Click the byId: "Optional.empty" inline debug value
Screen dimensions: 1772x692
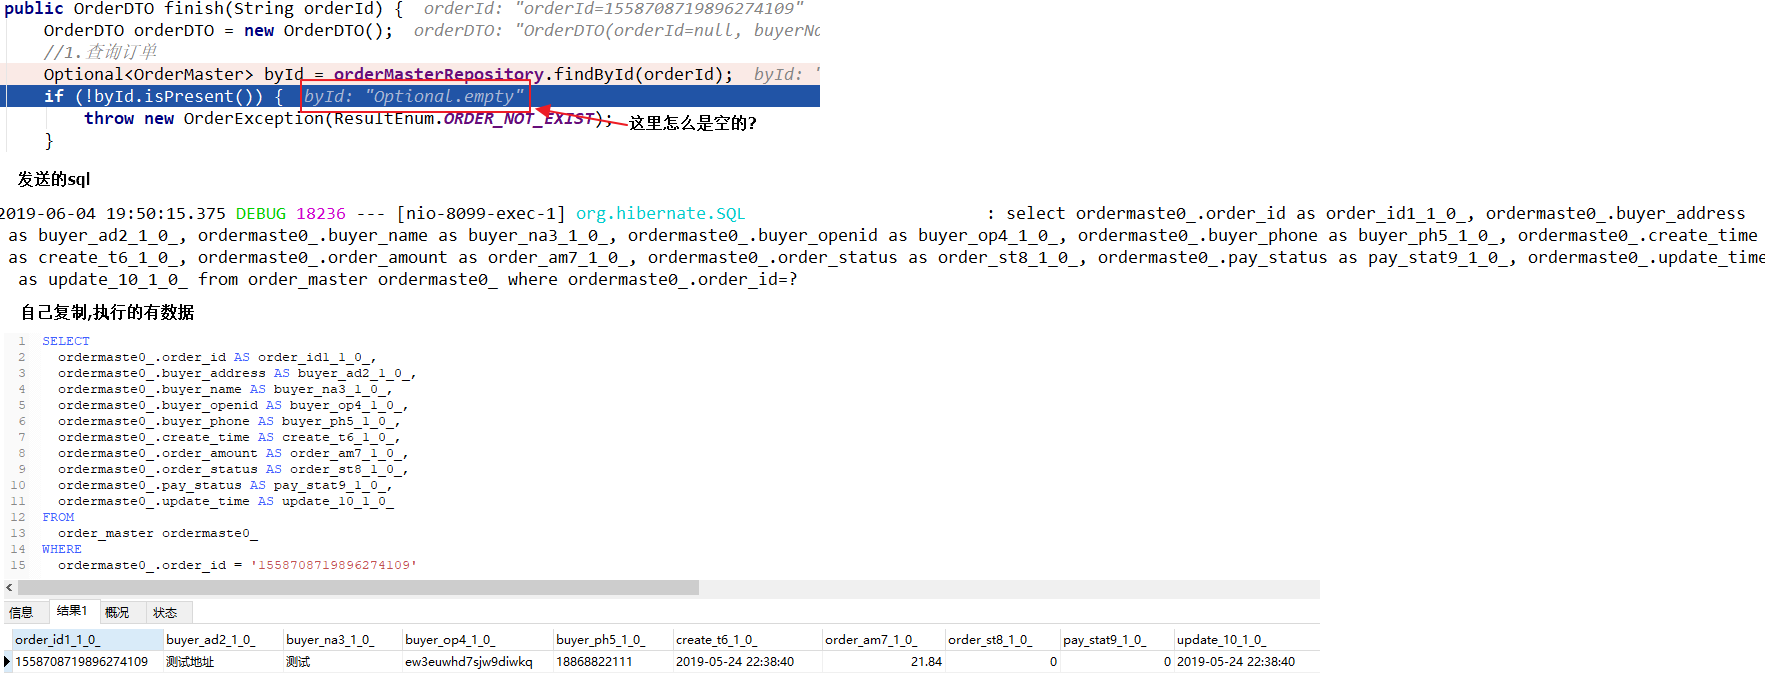(414, 96)
